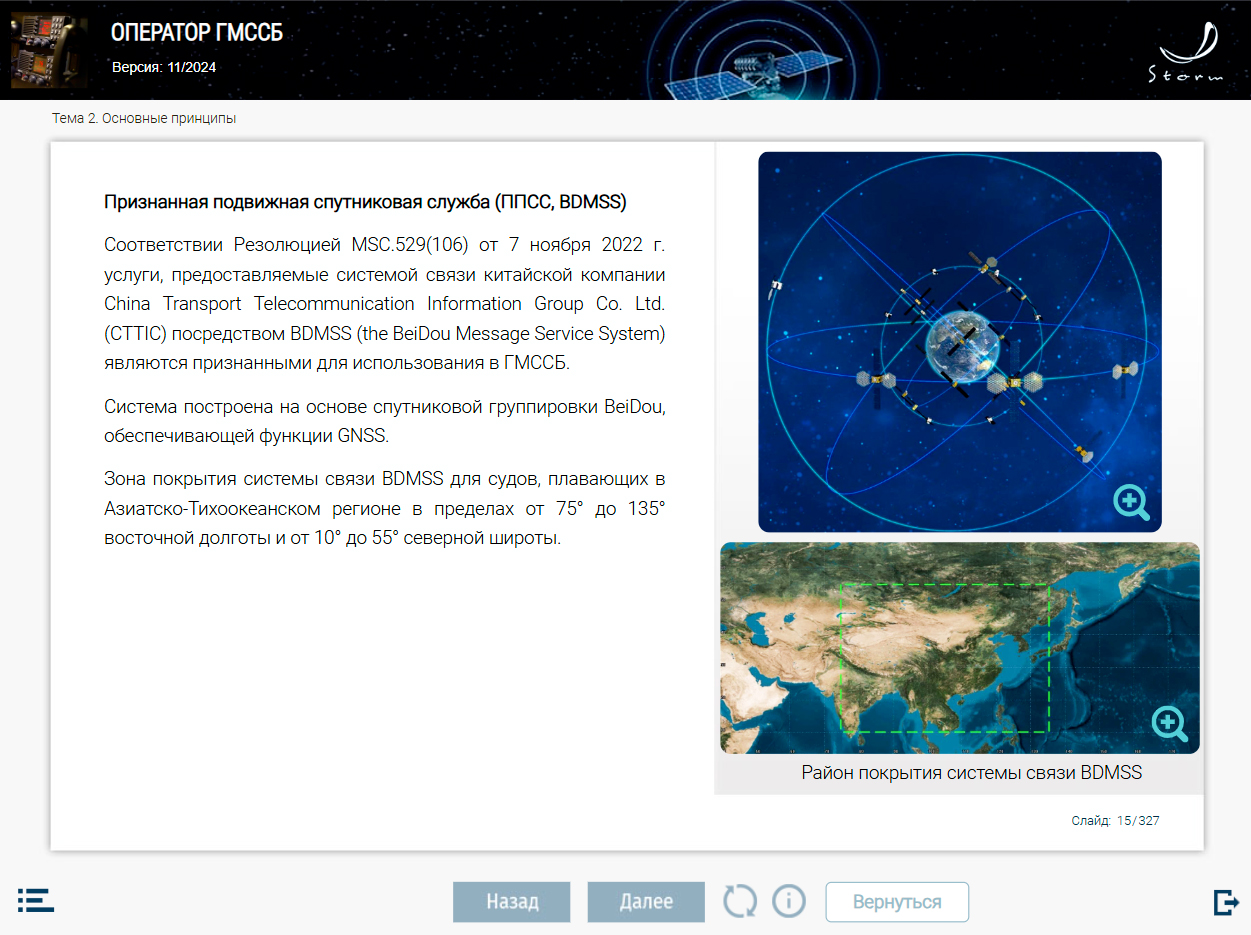1251x935 pixels.
Task: Open the Asia coverage area map
Action: click(960, 648)
